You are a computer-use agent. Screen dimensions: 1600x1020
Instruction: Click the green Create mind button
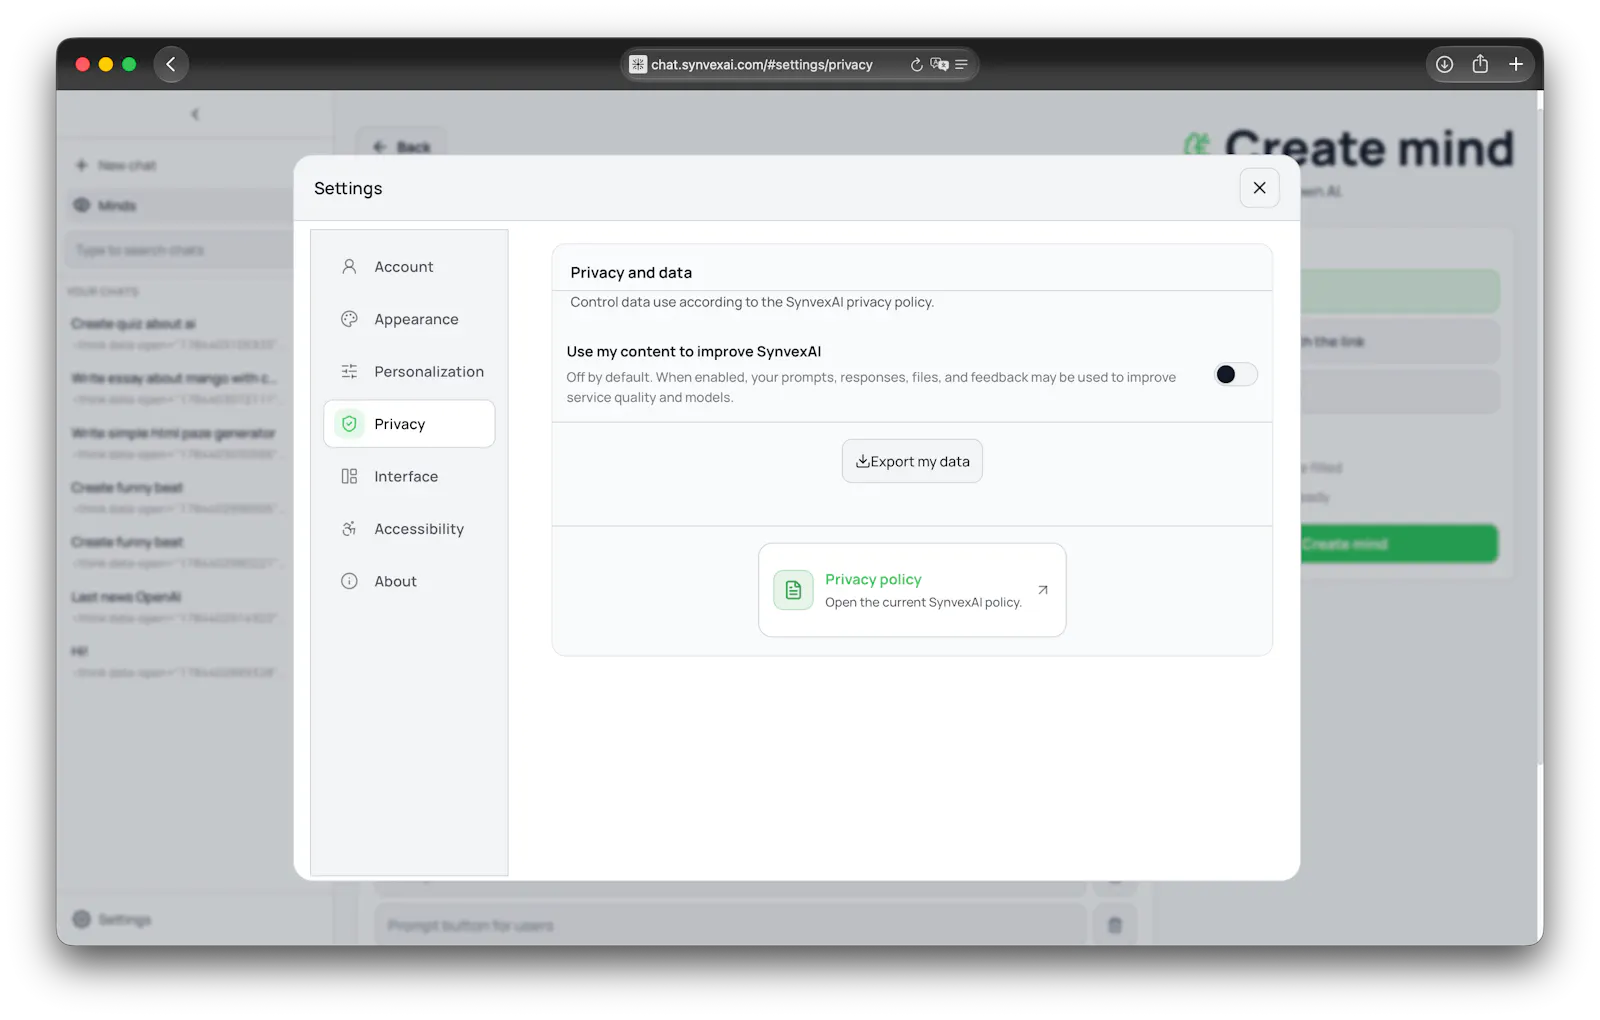coord(1399,544)
